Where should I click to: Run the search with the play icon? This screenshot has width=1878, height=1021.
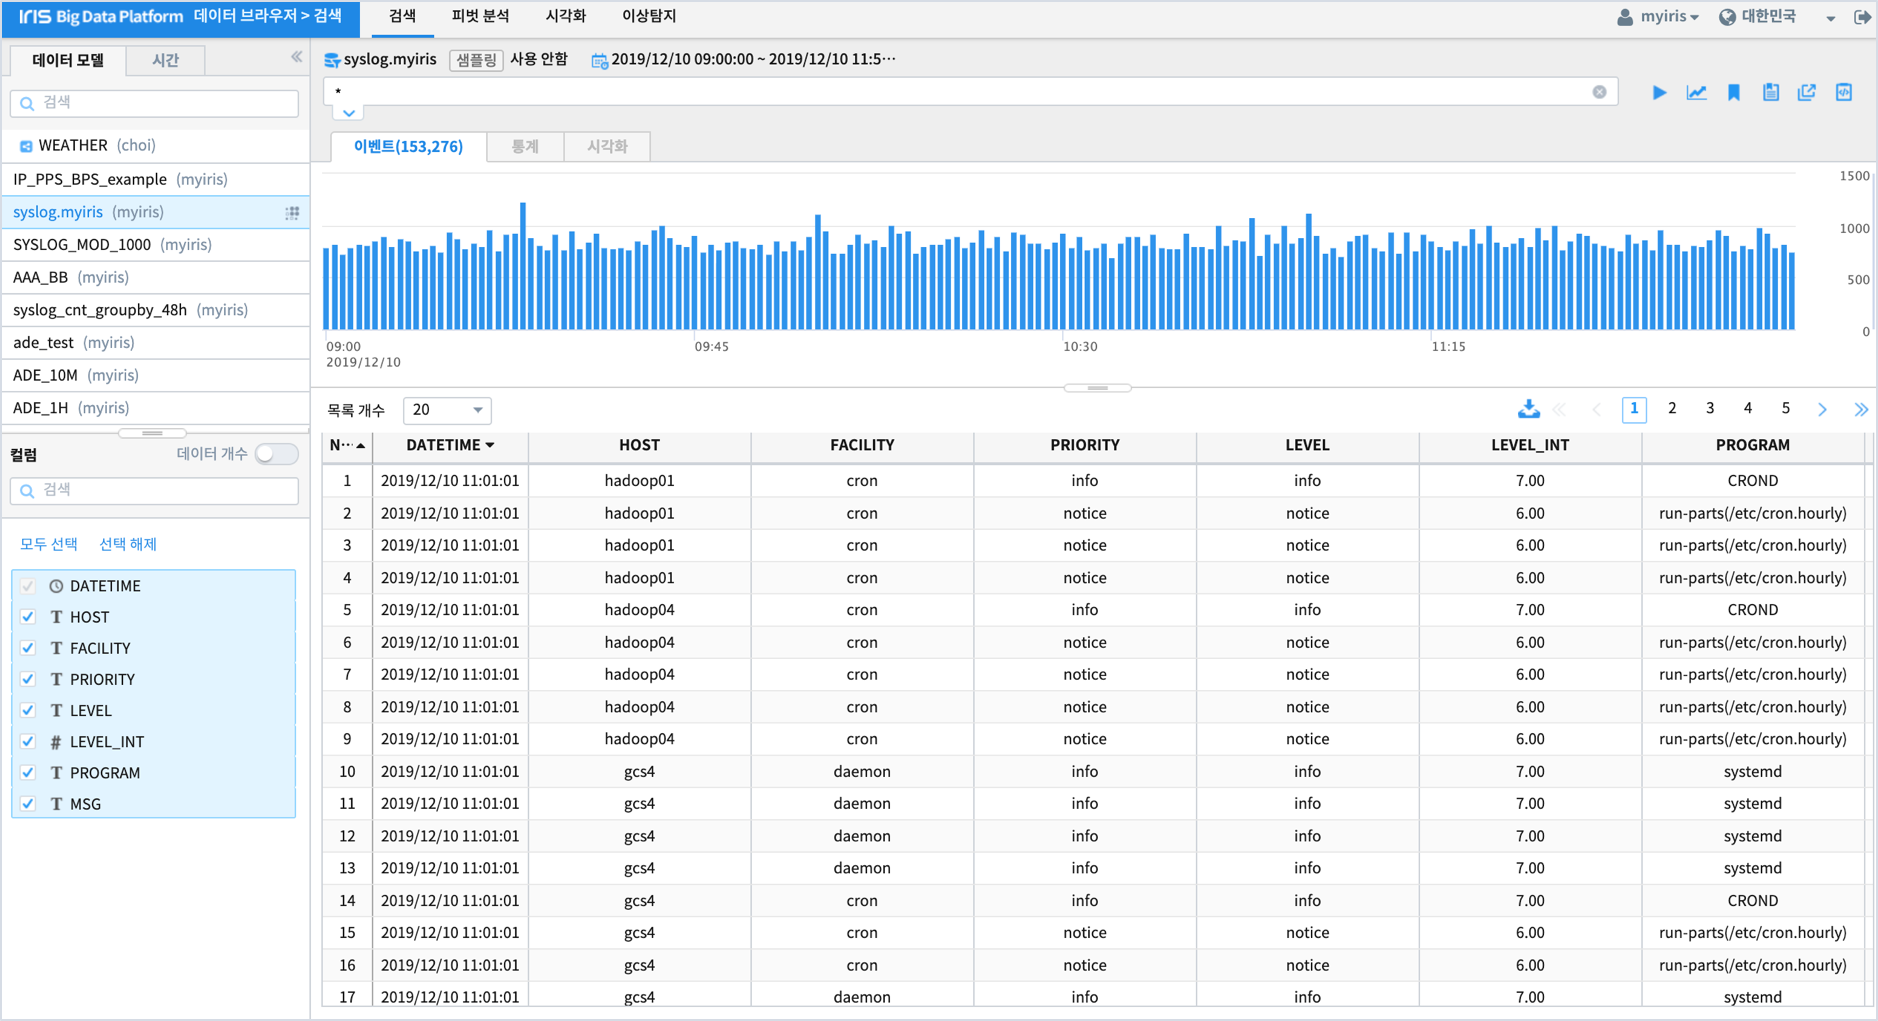point(1659,93)
